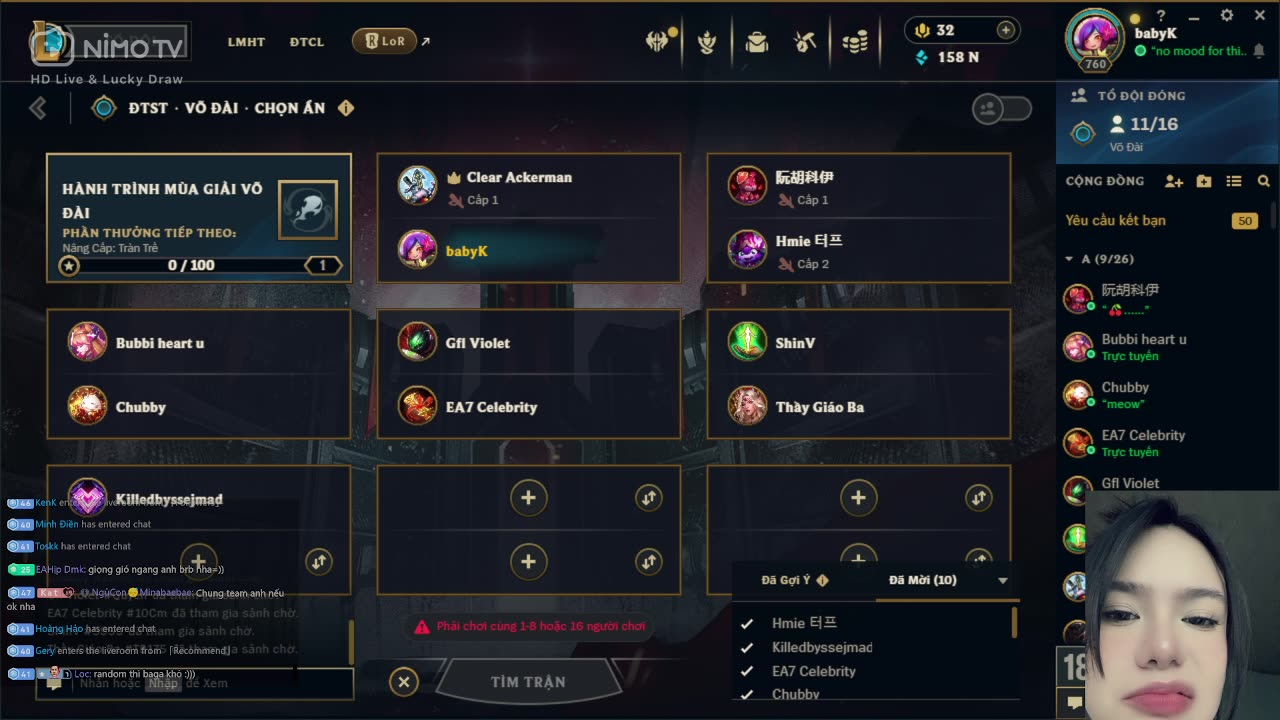Click the info icon next to CHỌN ẨN
Screen dimensions: 1280x720
346,108
